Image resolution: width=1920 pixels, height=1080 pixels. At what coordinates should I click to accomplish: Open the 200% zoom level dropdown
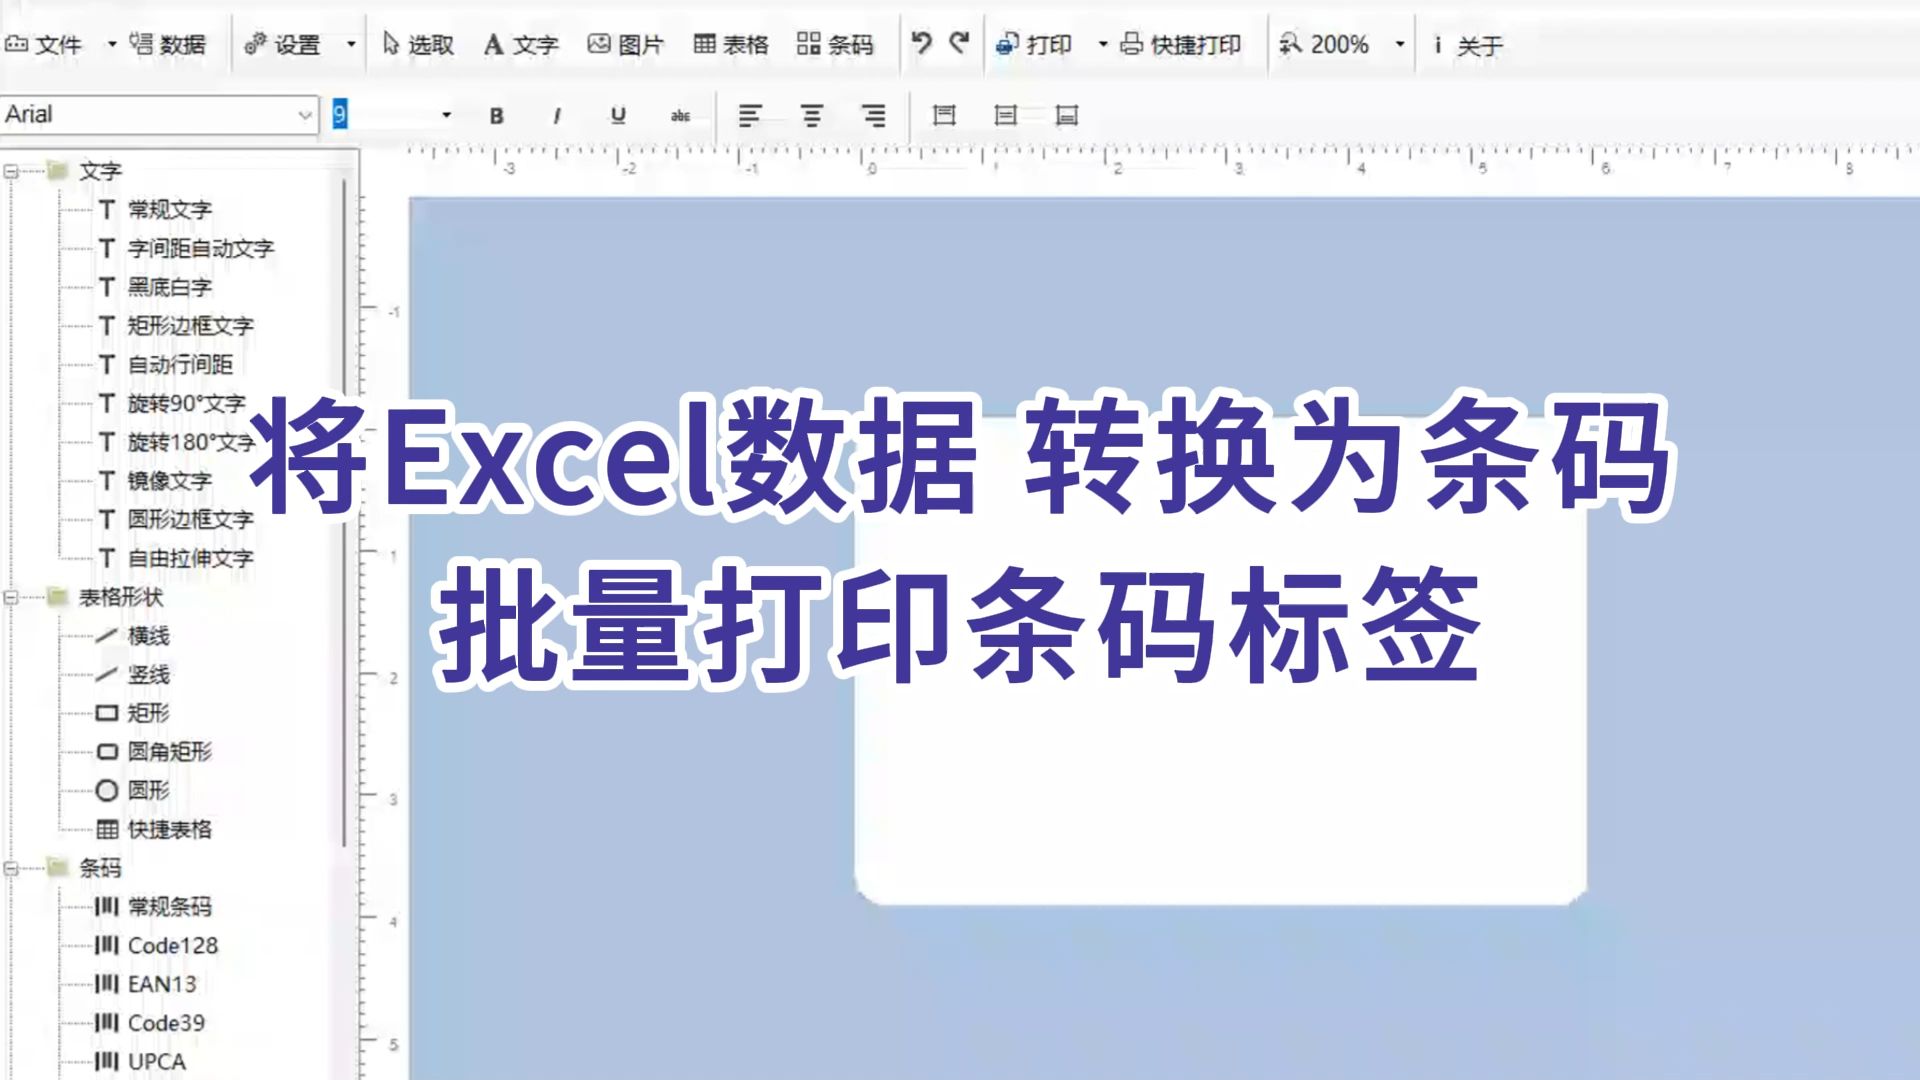1397,44
